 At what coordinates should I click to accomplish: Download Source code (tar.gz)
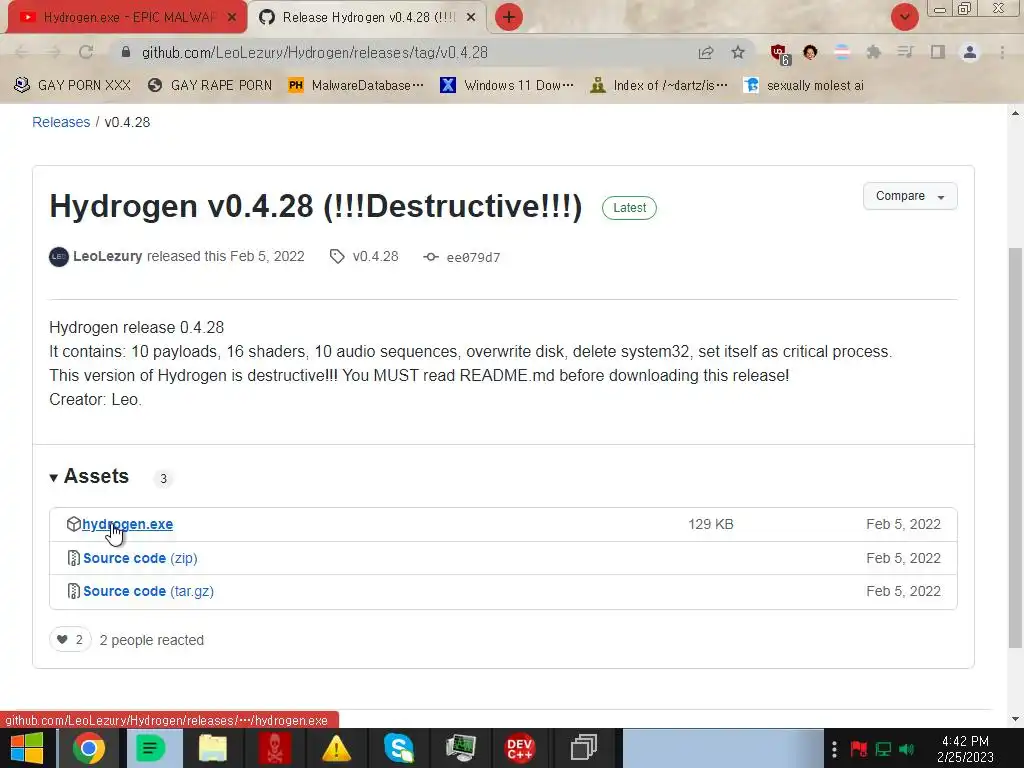pos(148,591)
